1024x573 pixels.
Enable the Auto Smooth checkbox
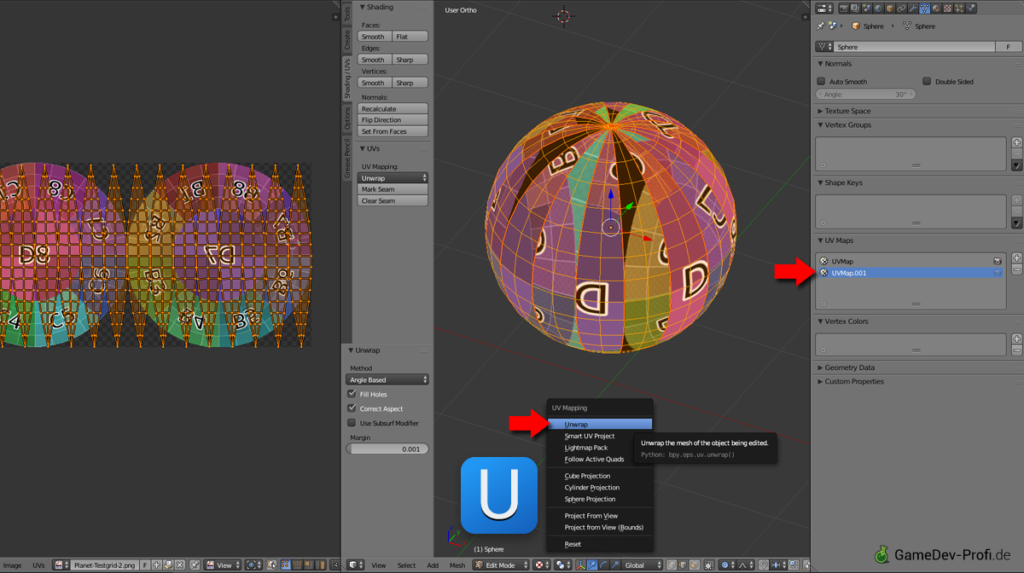822,82
